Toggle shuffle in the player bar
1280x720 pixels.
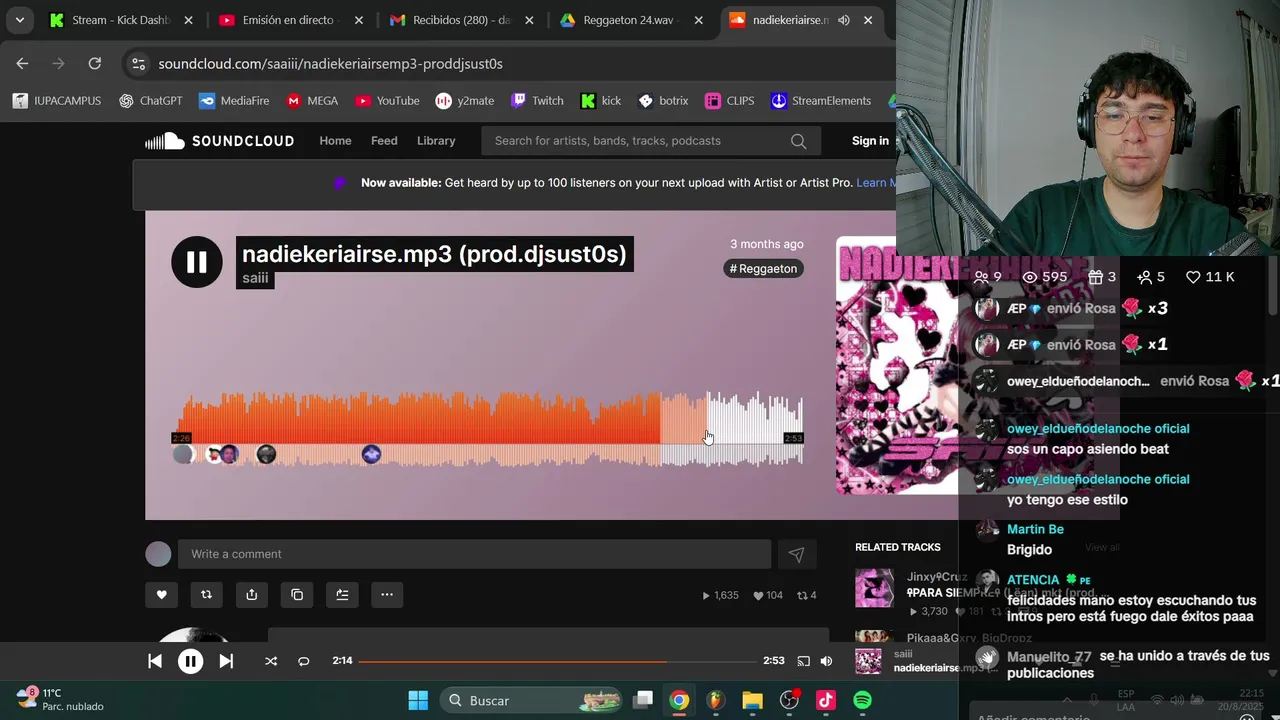pyautogui.click(x=271, y=661)
